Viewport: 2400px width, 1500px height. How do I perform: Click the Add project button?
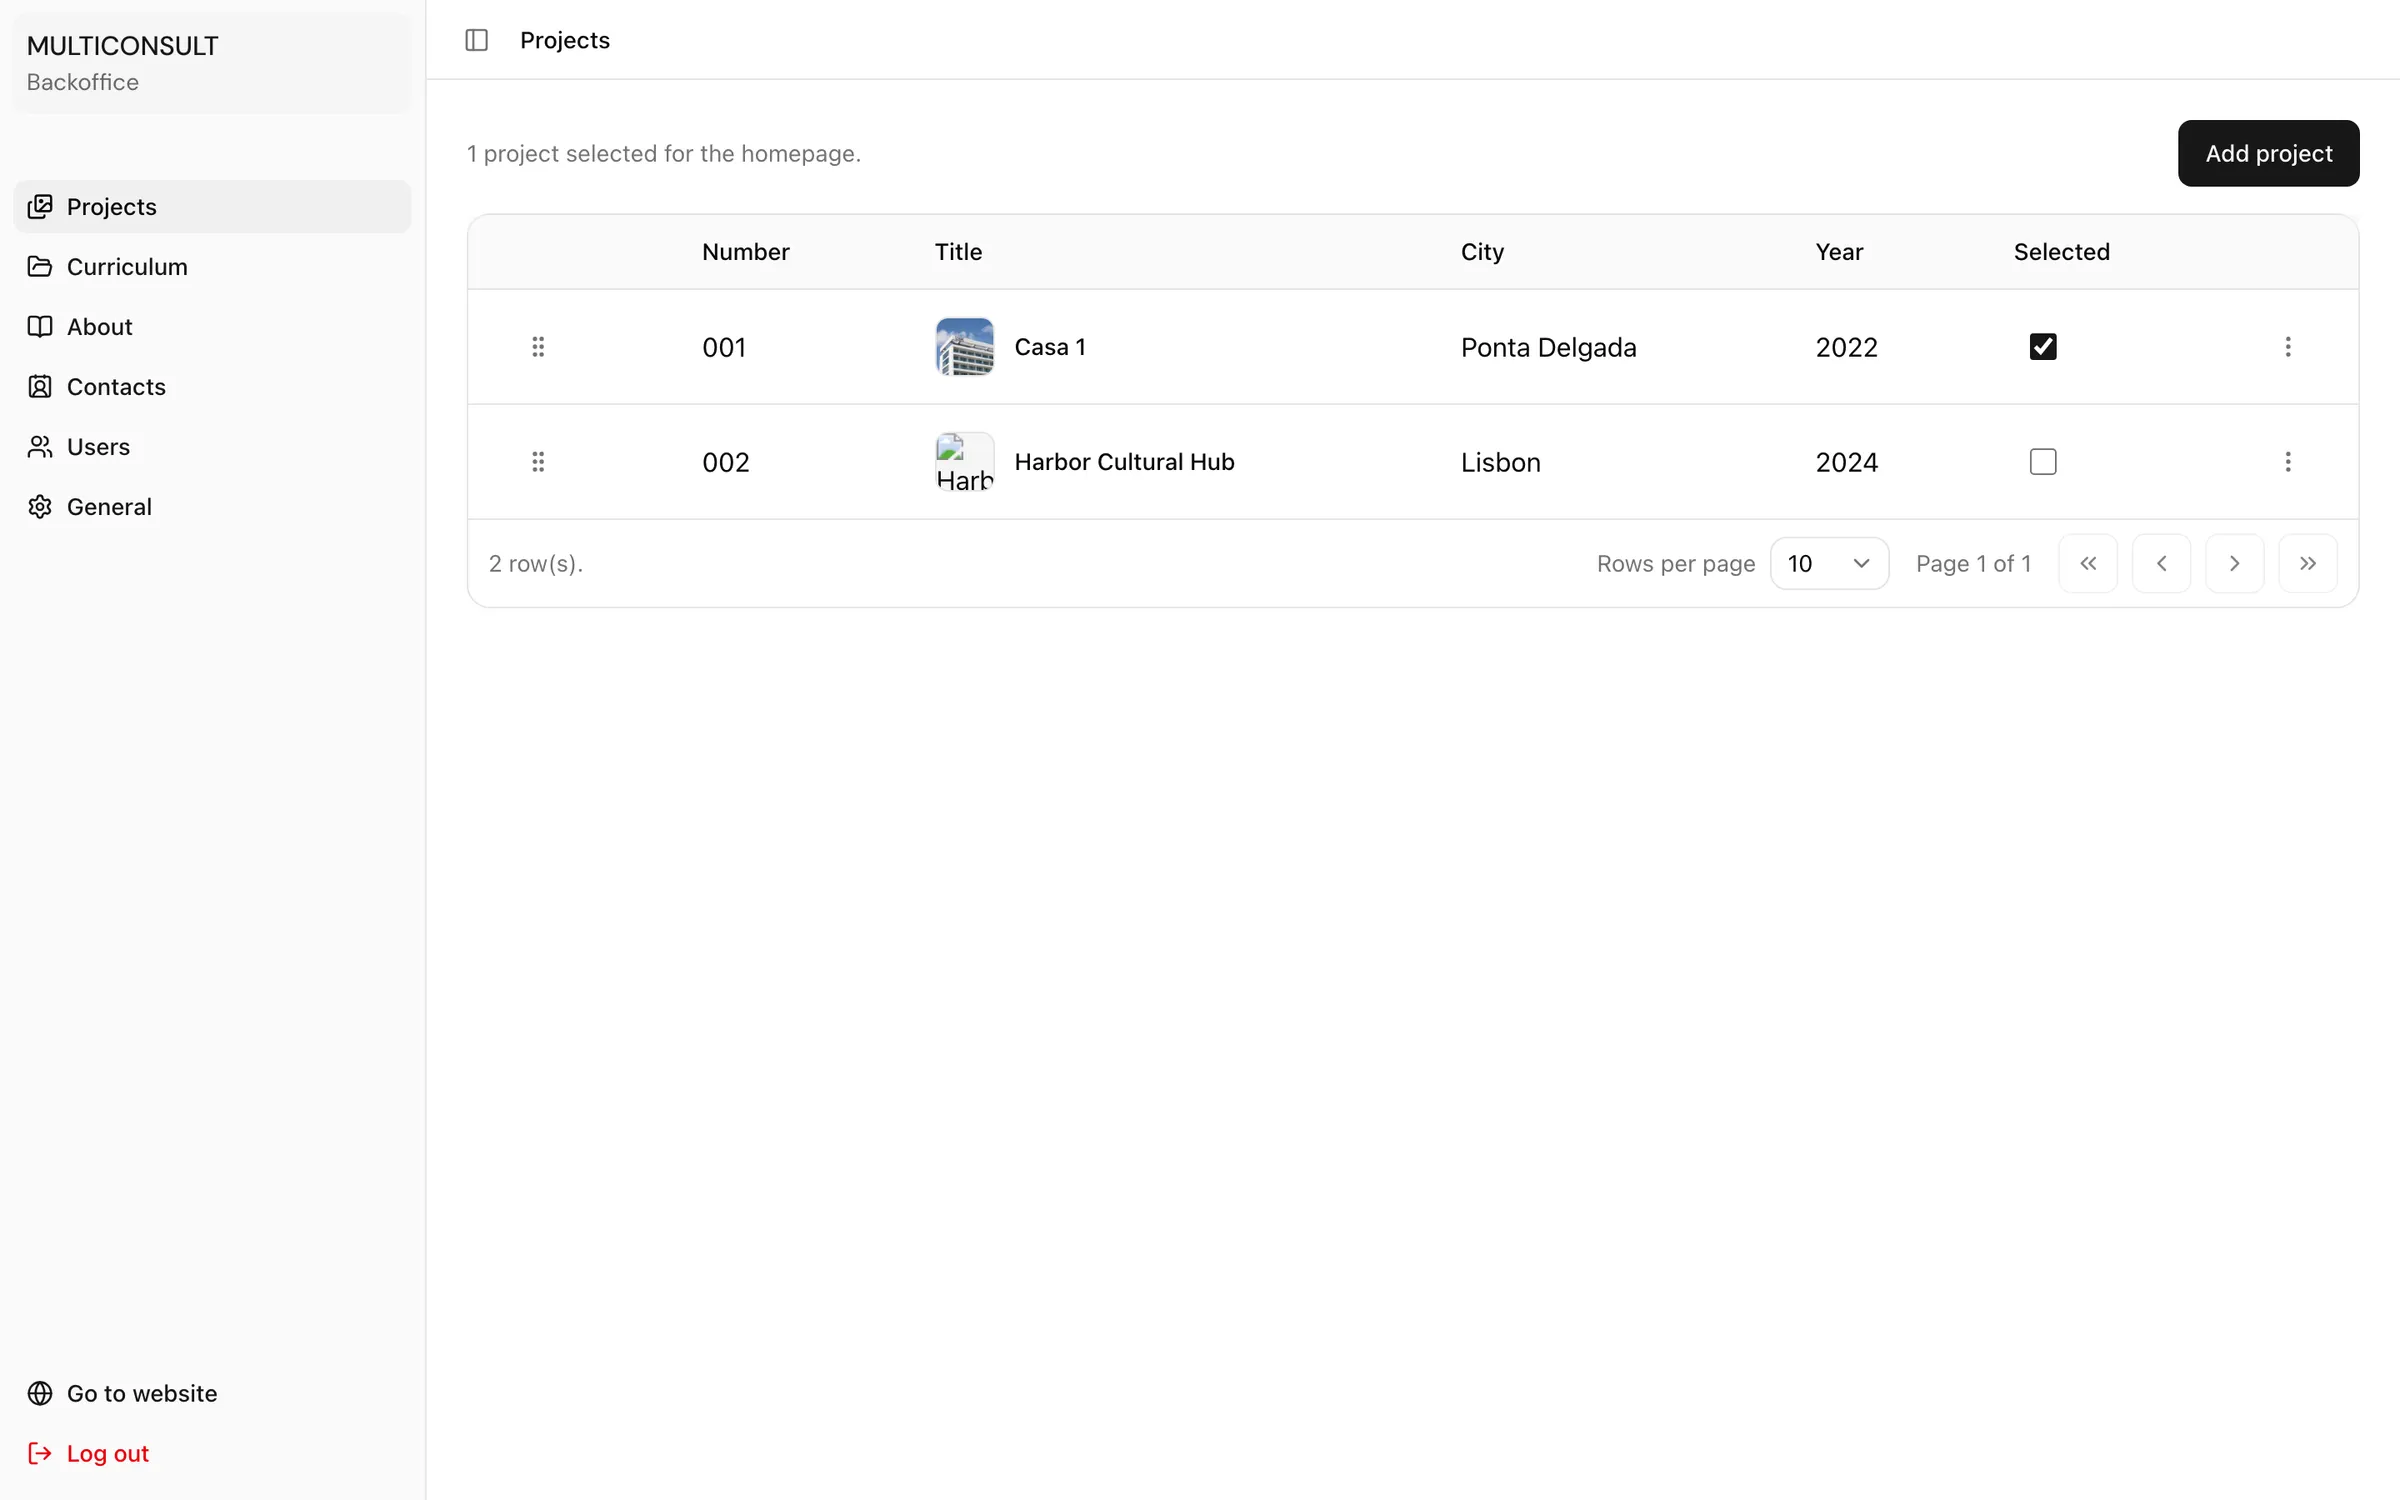[2268, 153]
